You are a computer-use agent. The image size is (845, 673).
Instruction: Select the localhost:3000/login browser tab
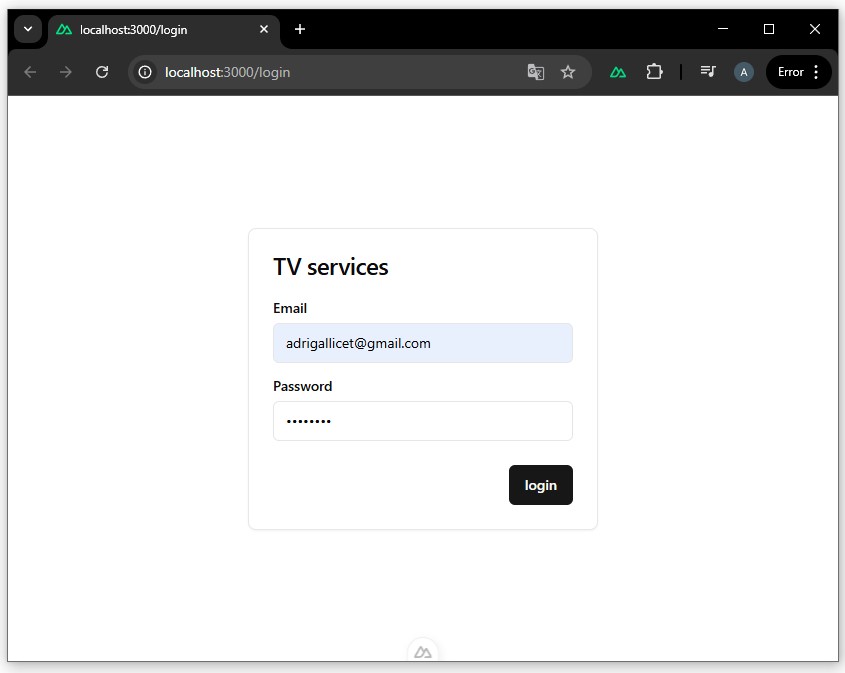coord(150,30)
